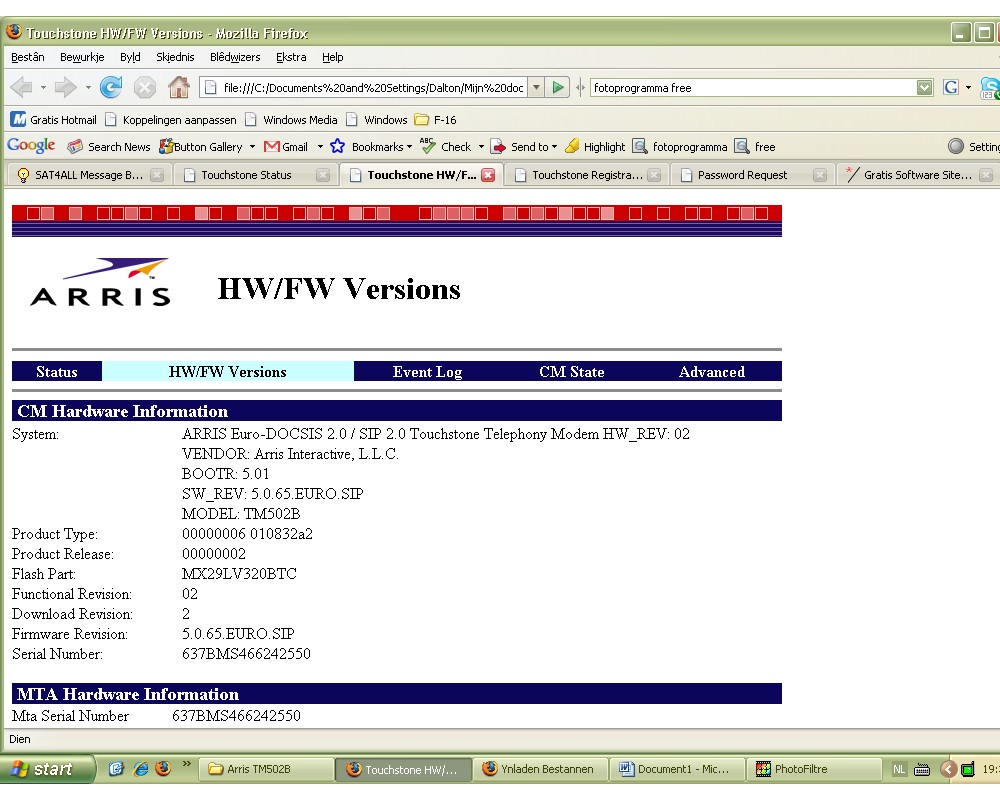This screenshot has width=1000, height=800.
Task: Select the HW/FW Versions navigation item
Action: [228, 371]
